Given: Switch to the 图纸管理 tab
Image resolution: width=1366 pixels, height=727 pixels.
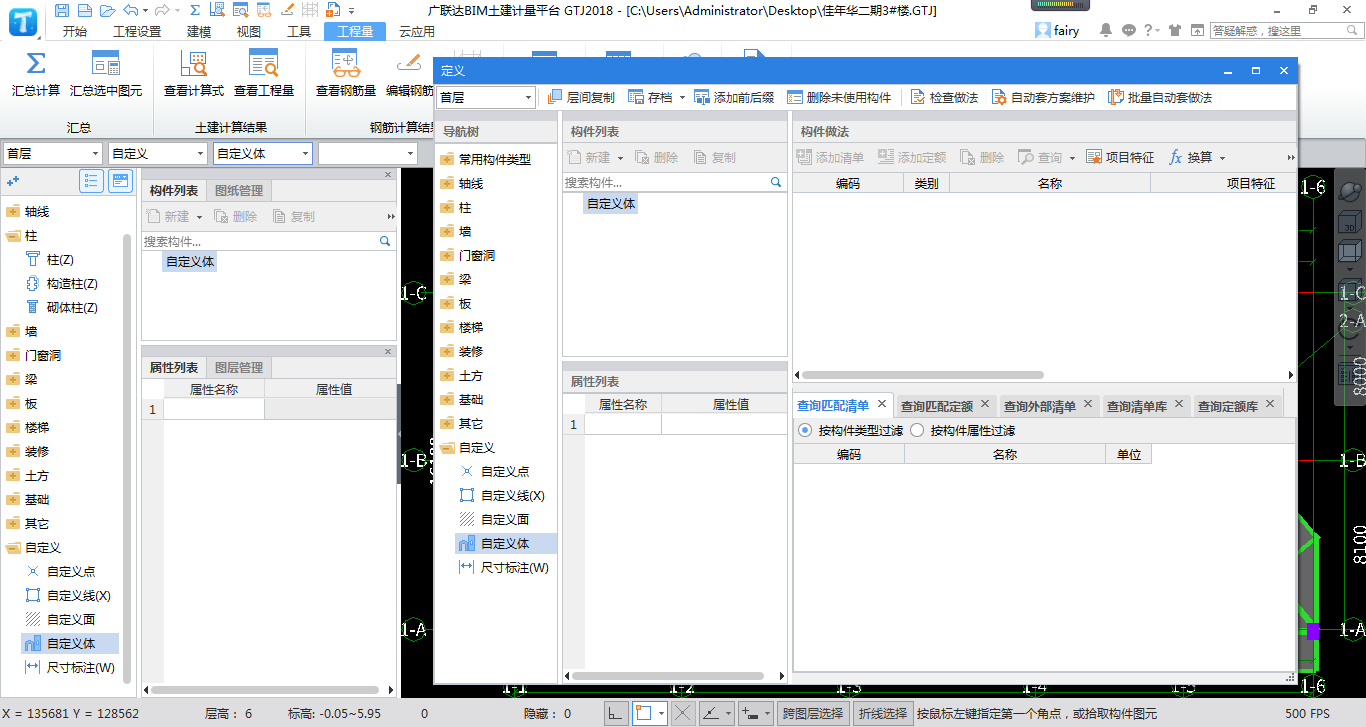Looking at the screenshot, I should click(239, 190).
